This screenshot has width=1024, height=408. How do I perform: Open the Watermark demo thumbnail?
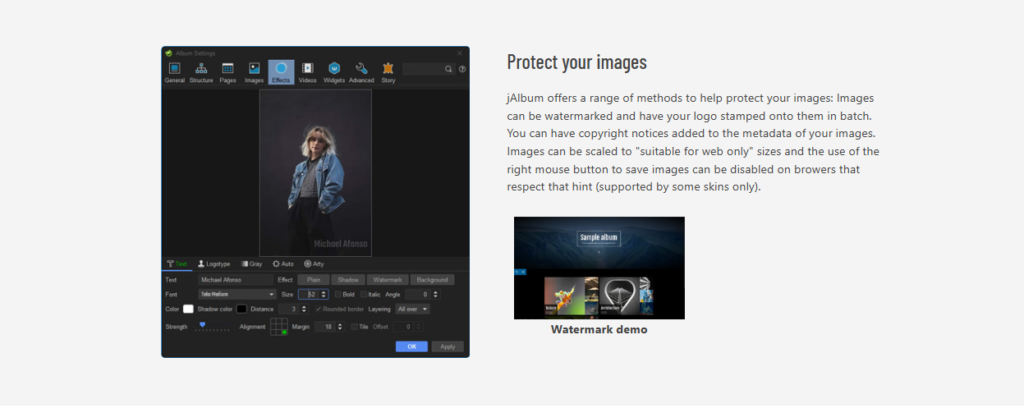click(599, 268)
